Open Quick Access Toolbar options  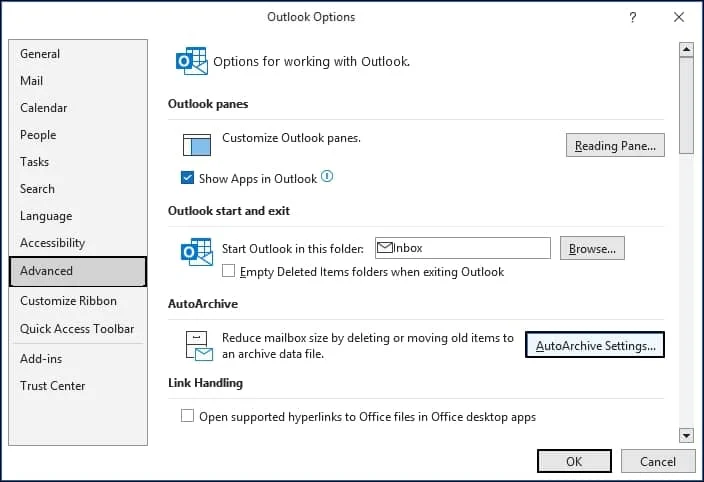(78, 329)
